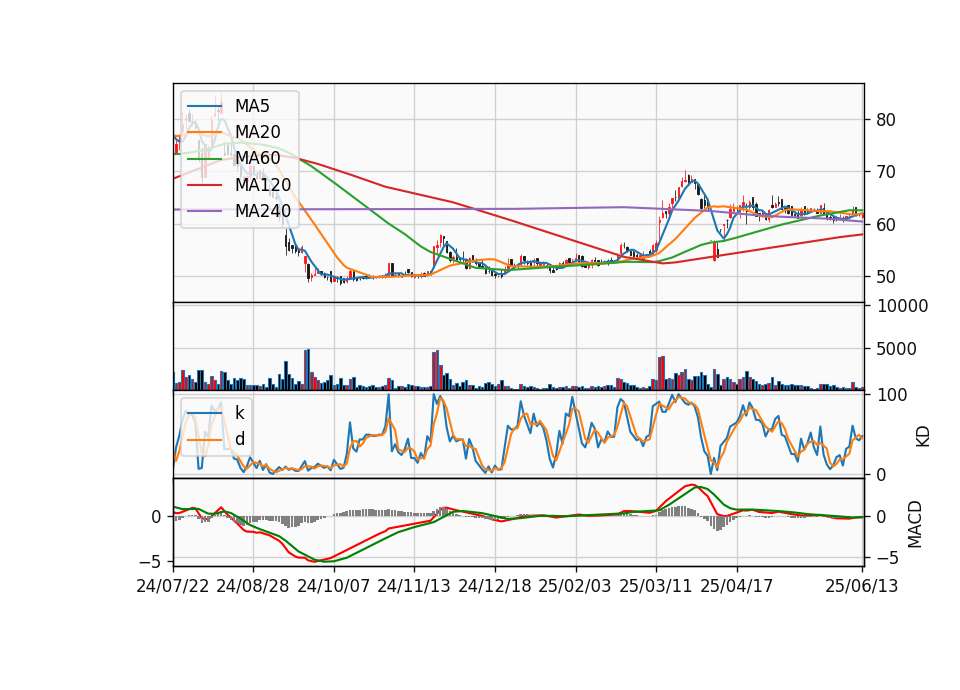Click the 25/04/17 date axis label

(737, 586)
